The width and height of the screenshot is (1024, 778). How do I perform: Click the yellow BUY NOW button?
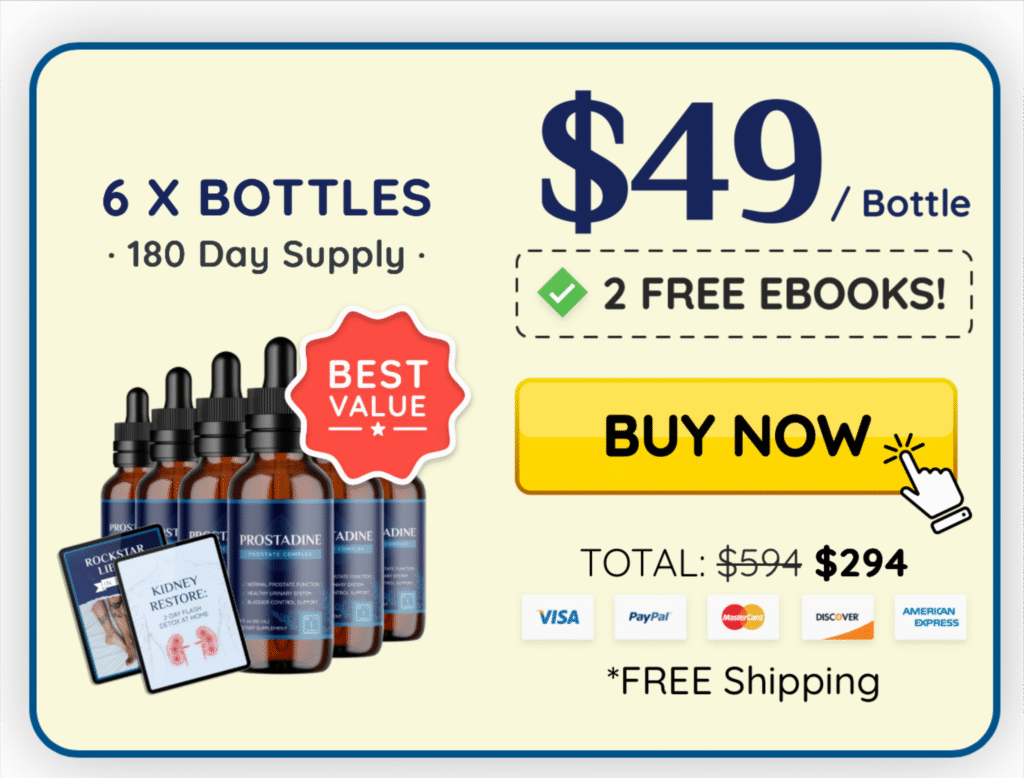pyautogui.click(x=736, y=436)
